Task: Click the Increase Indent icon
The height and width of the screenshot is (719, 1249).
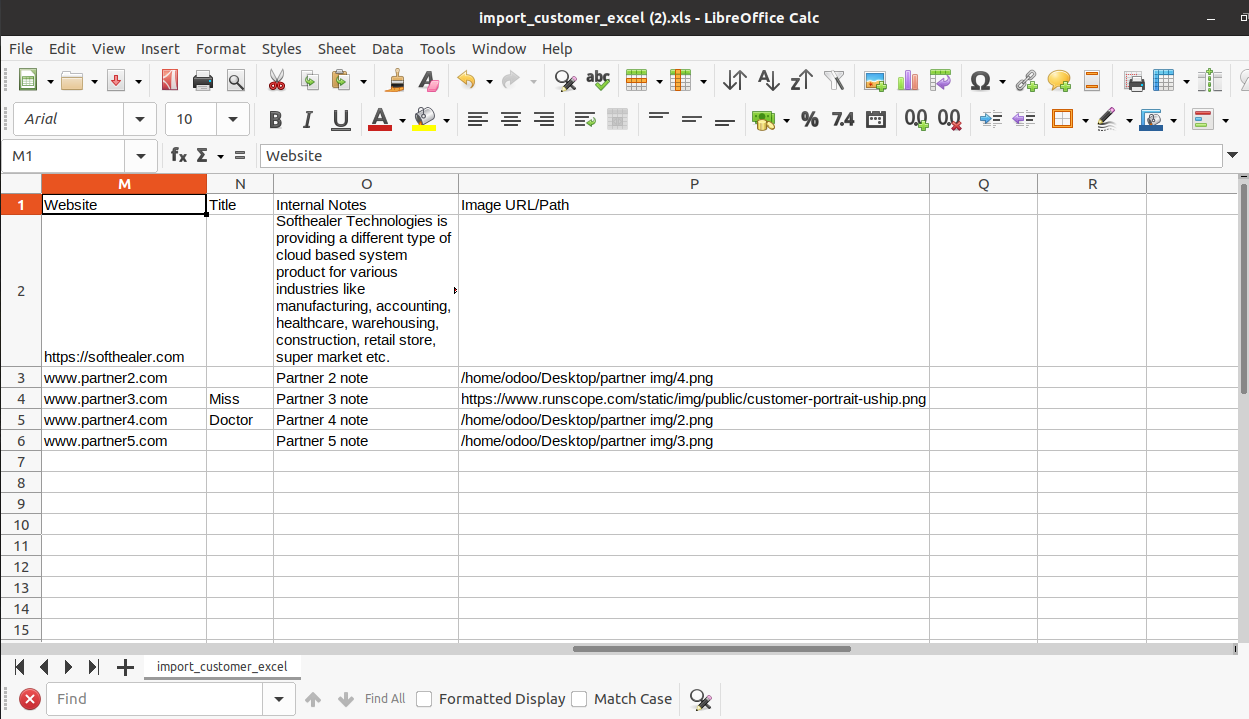Action: point(991,119)
